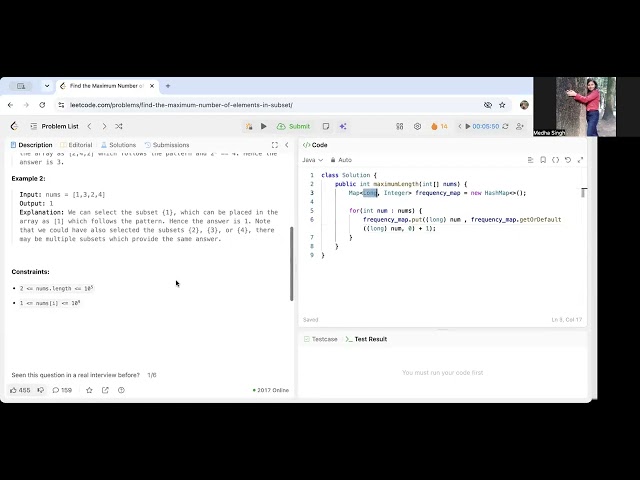Toggle the eye-slash privacy icon in address bar
The image size is (640, 480).
click(487, 105)
